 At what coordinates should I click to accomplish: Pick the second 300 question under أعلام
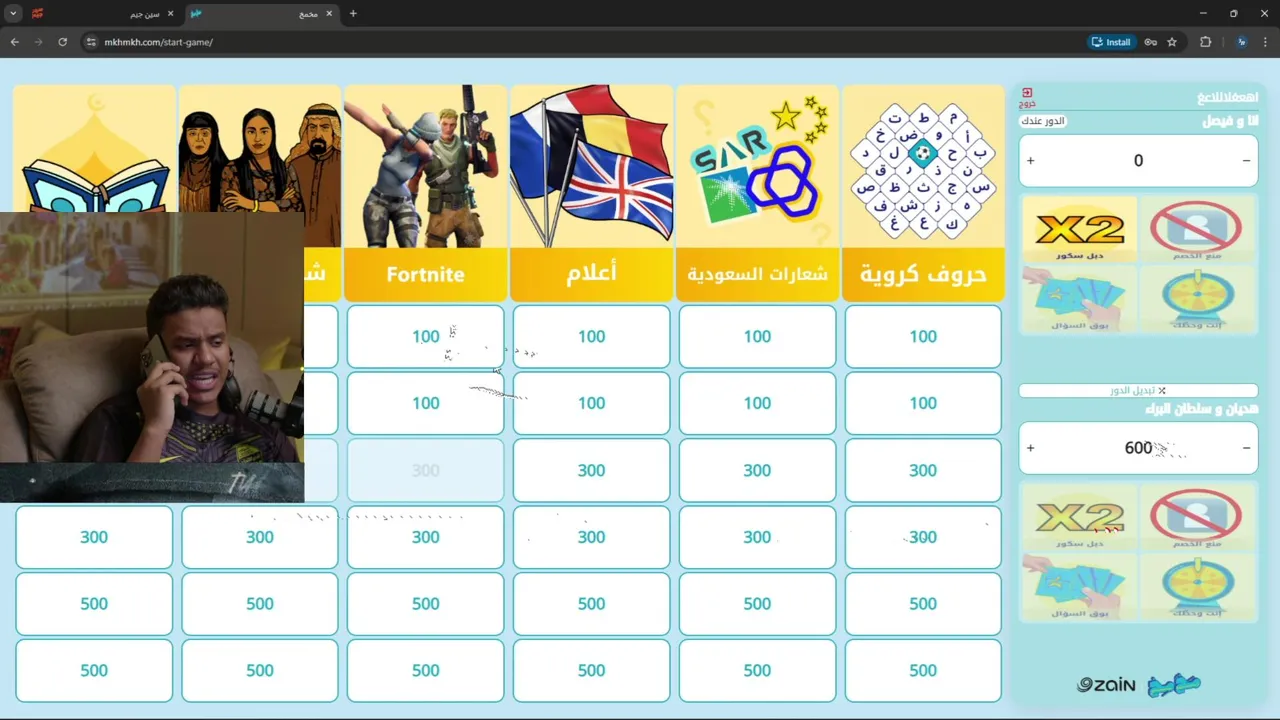(x=591, y=537)
